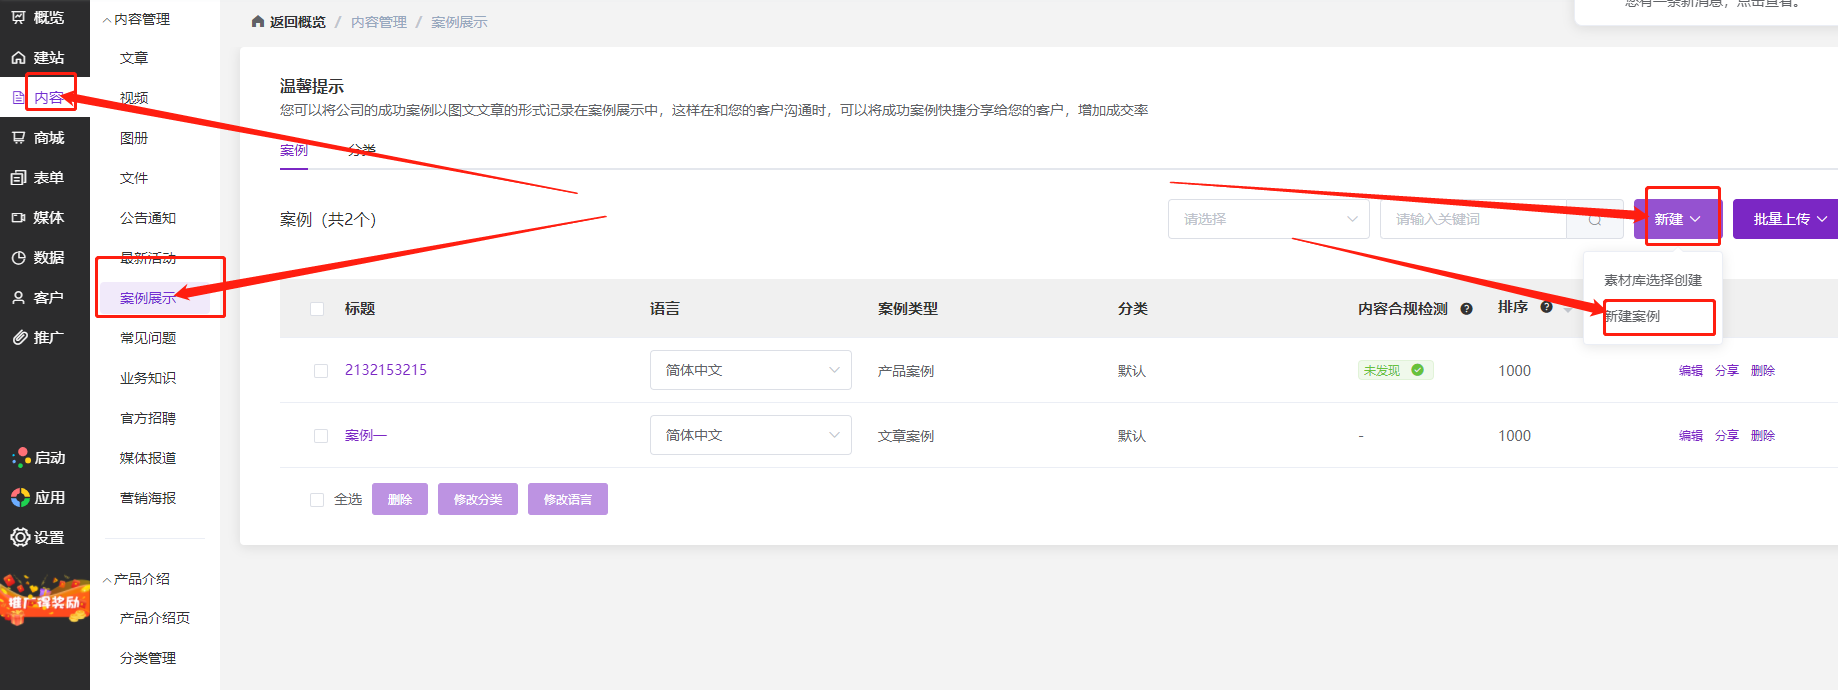Click the home icon beside 返回概览
The width and height of the screenshot is (1838, 690).
click(x=258, y=22)
